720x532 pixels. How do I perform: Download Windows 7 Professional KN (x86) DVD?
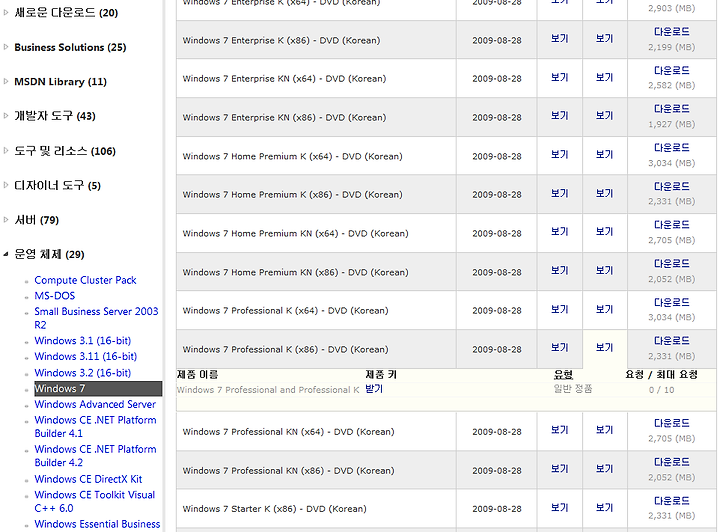click(671, 462)
